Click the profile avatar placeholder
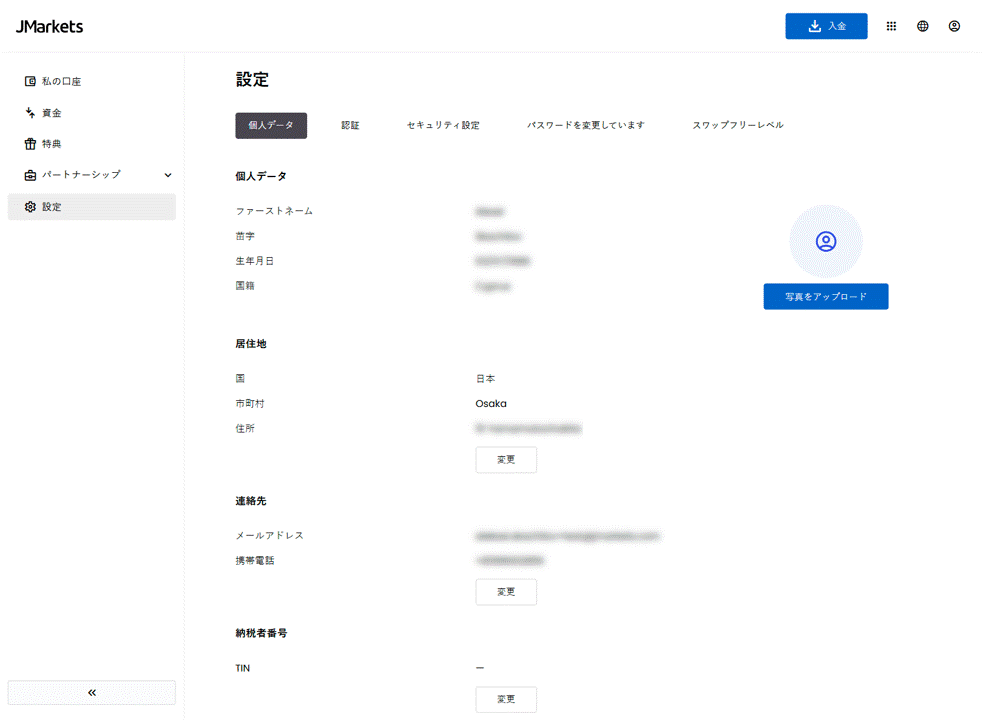 (x=826, y=241)
